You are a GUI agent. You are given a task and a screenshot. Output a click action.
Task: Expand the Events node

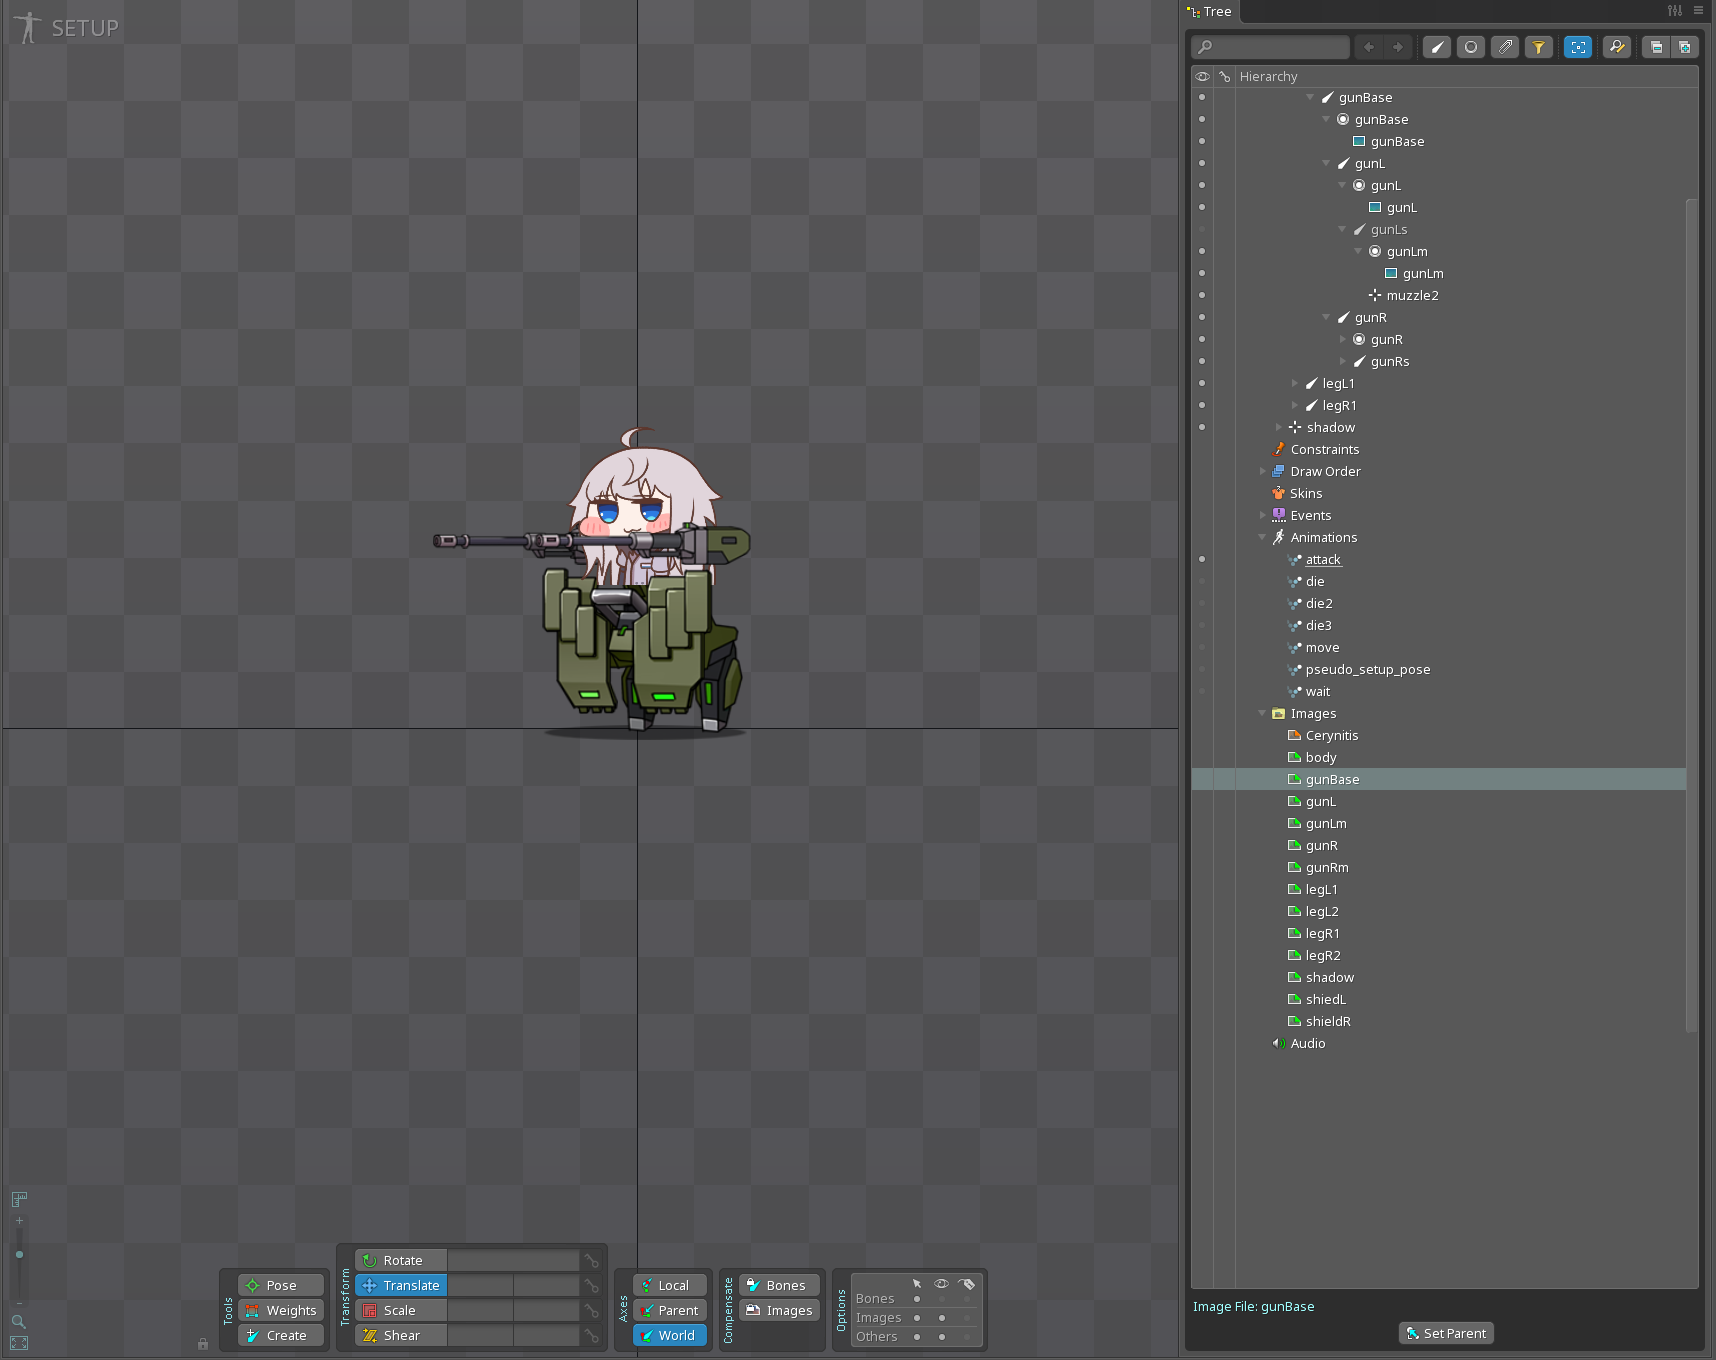point(1263,515)
